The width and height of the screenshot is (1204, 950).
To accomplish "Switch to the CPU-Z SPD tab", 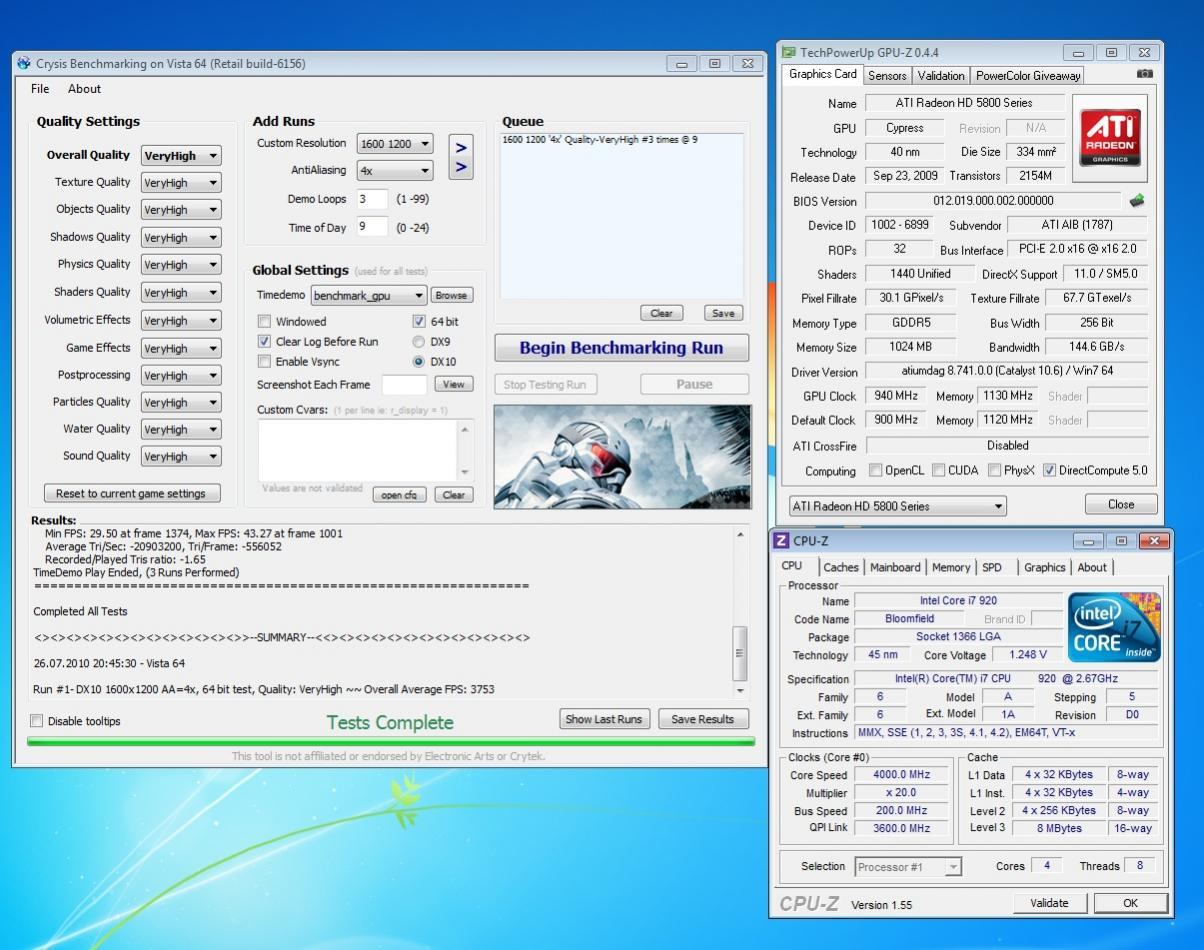I will (992, 568).
